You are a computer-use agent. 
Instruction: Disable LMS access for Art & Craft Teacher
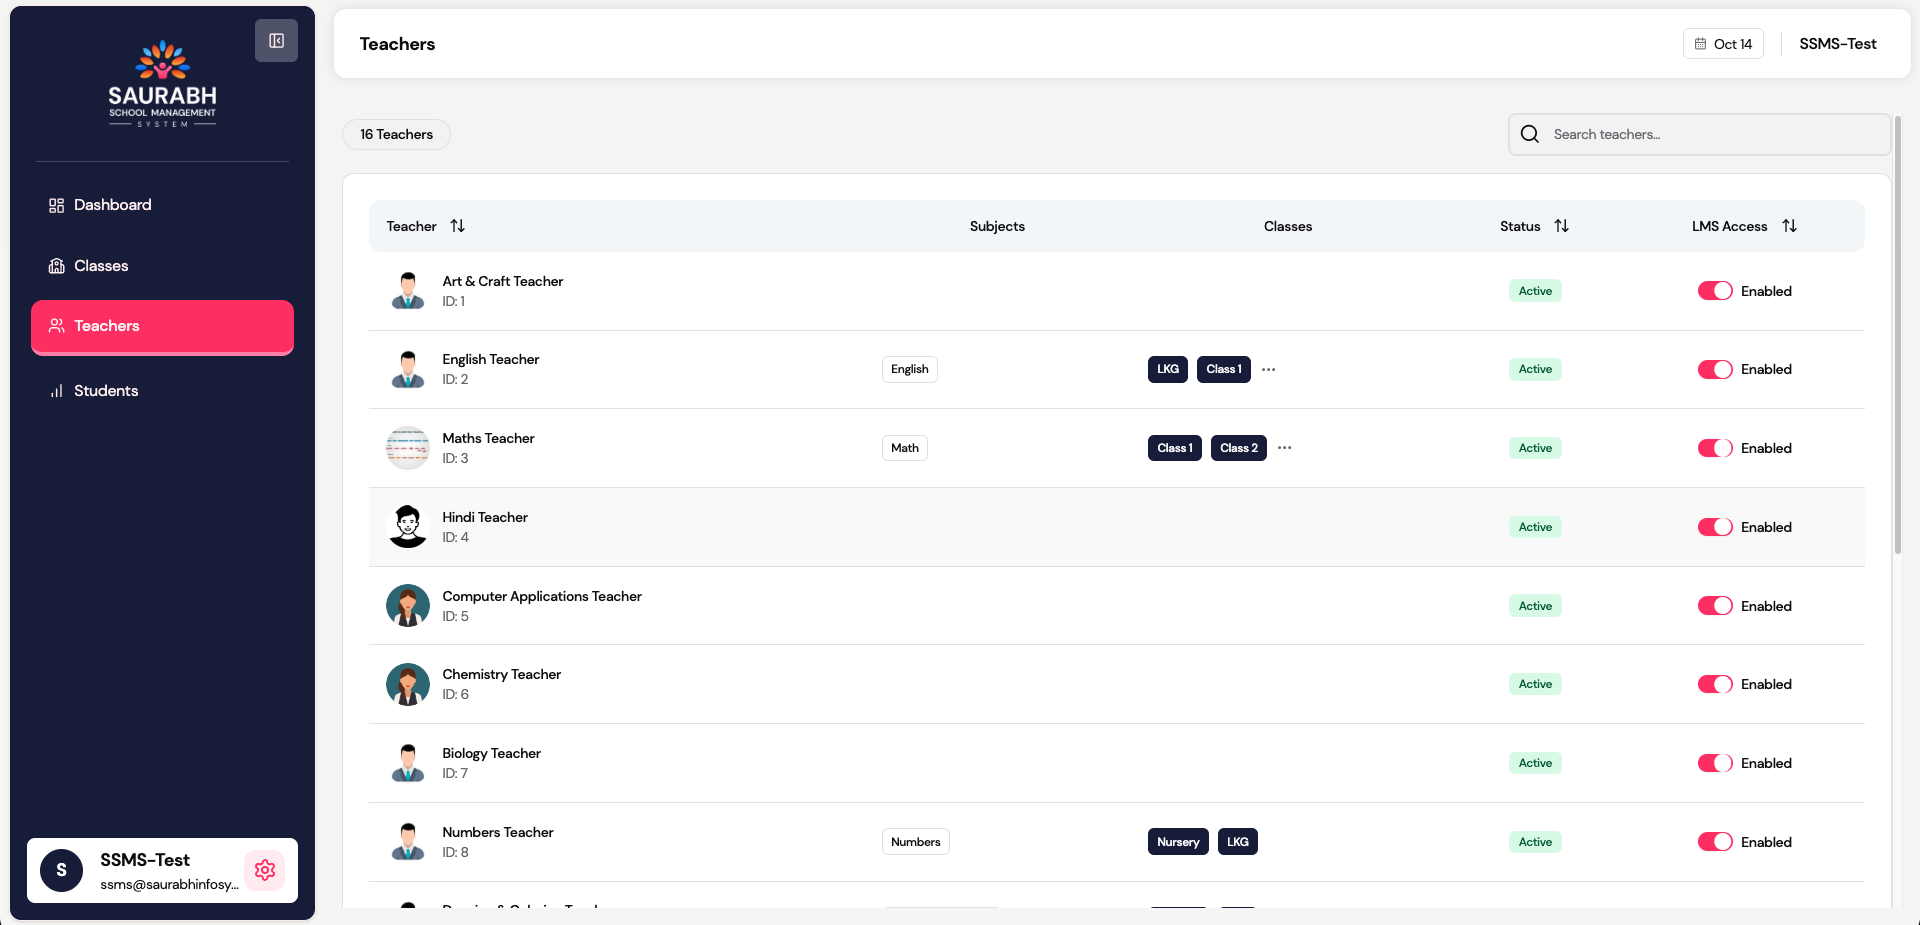1715,291
